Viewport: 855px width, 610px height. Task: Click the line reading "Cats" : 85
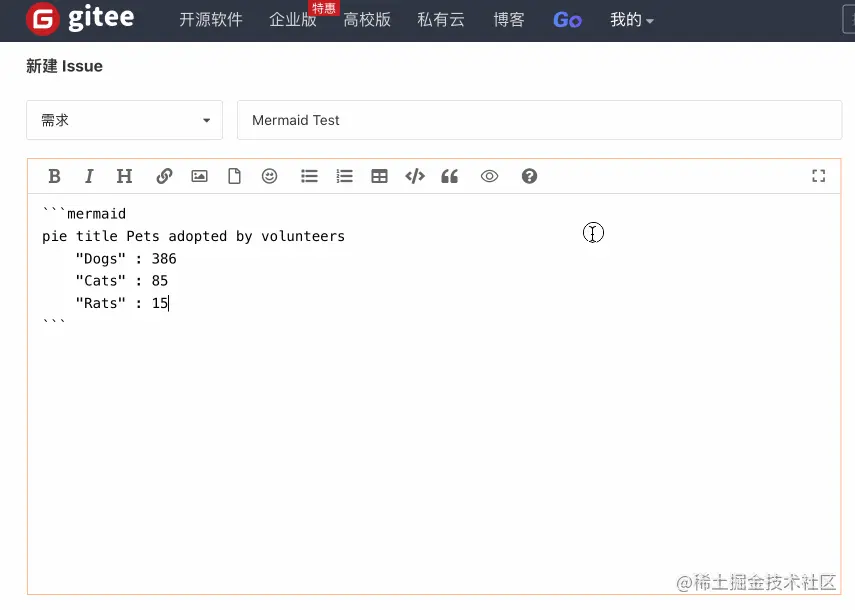(x=122, y=281)
